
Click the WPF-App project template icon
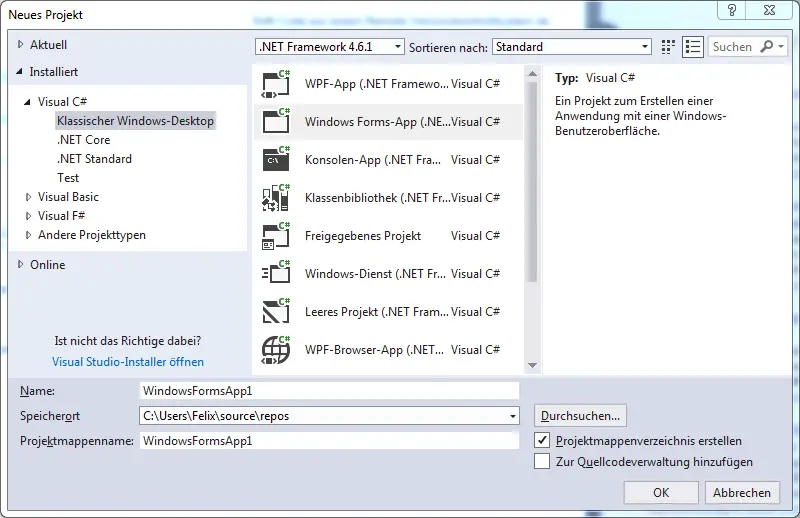pos(276,84)
